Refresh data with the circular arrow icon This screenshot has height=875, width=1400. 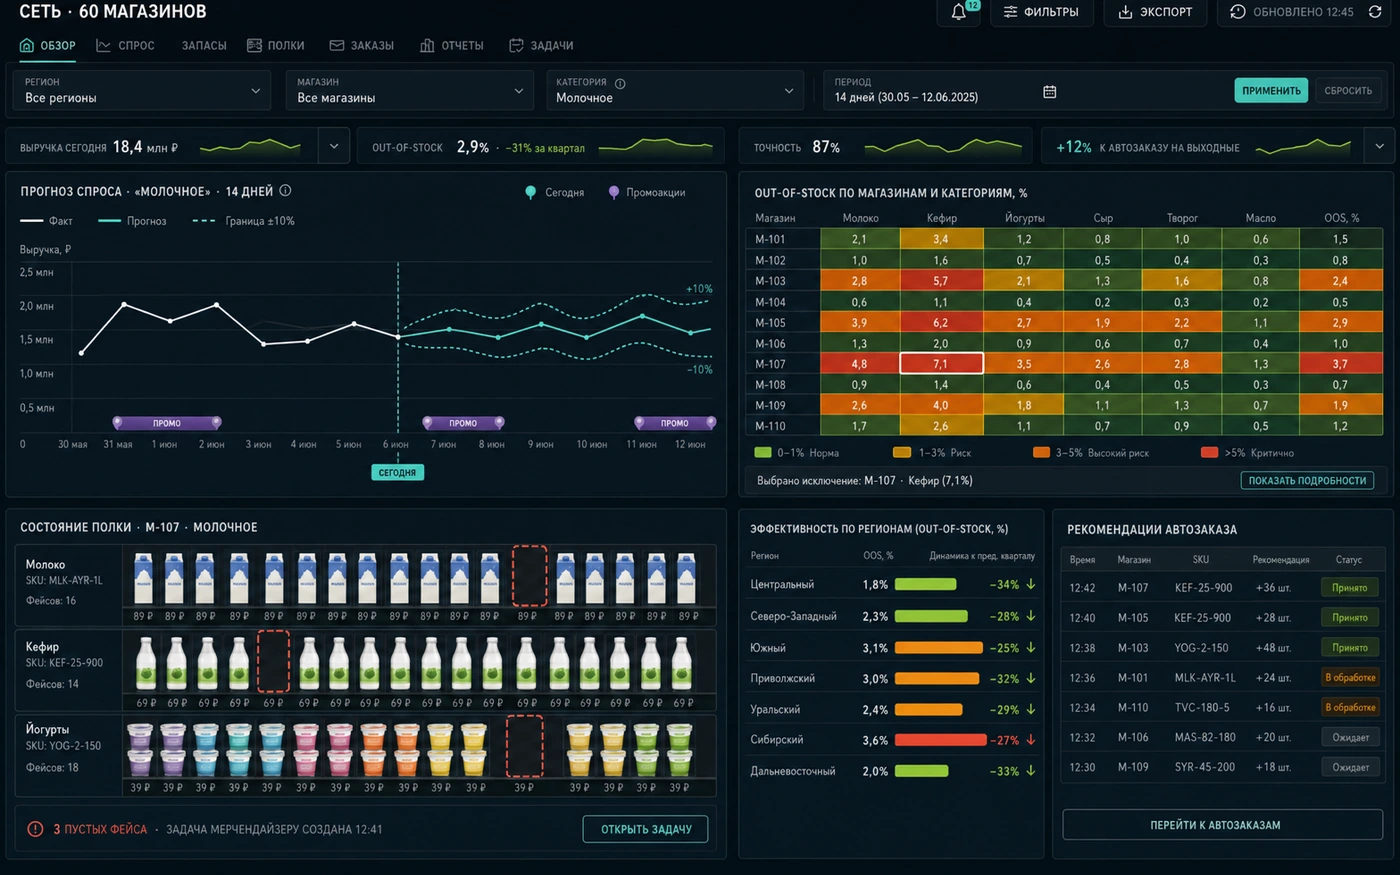click(x=1375, y=12)
